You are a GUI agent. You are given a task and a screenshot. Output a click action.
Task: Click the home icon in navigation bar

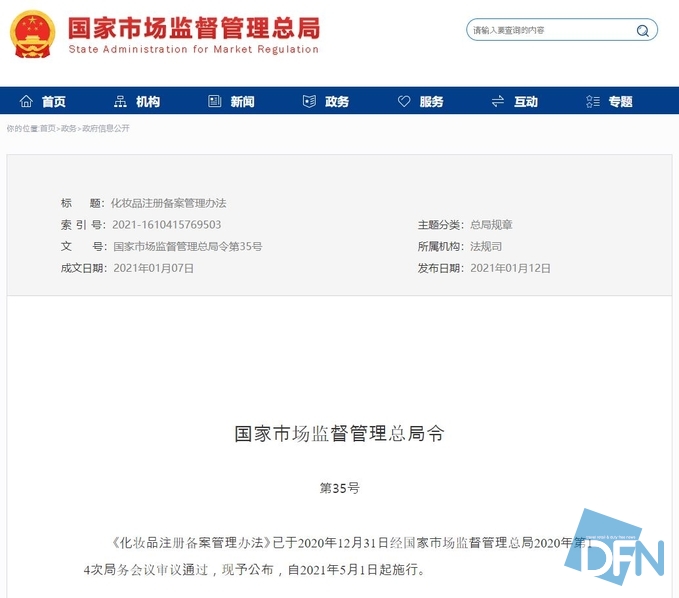[x=26, y=101]
